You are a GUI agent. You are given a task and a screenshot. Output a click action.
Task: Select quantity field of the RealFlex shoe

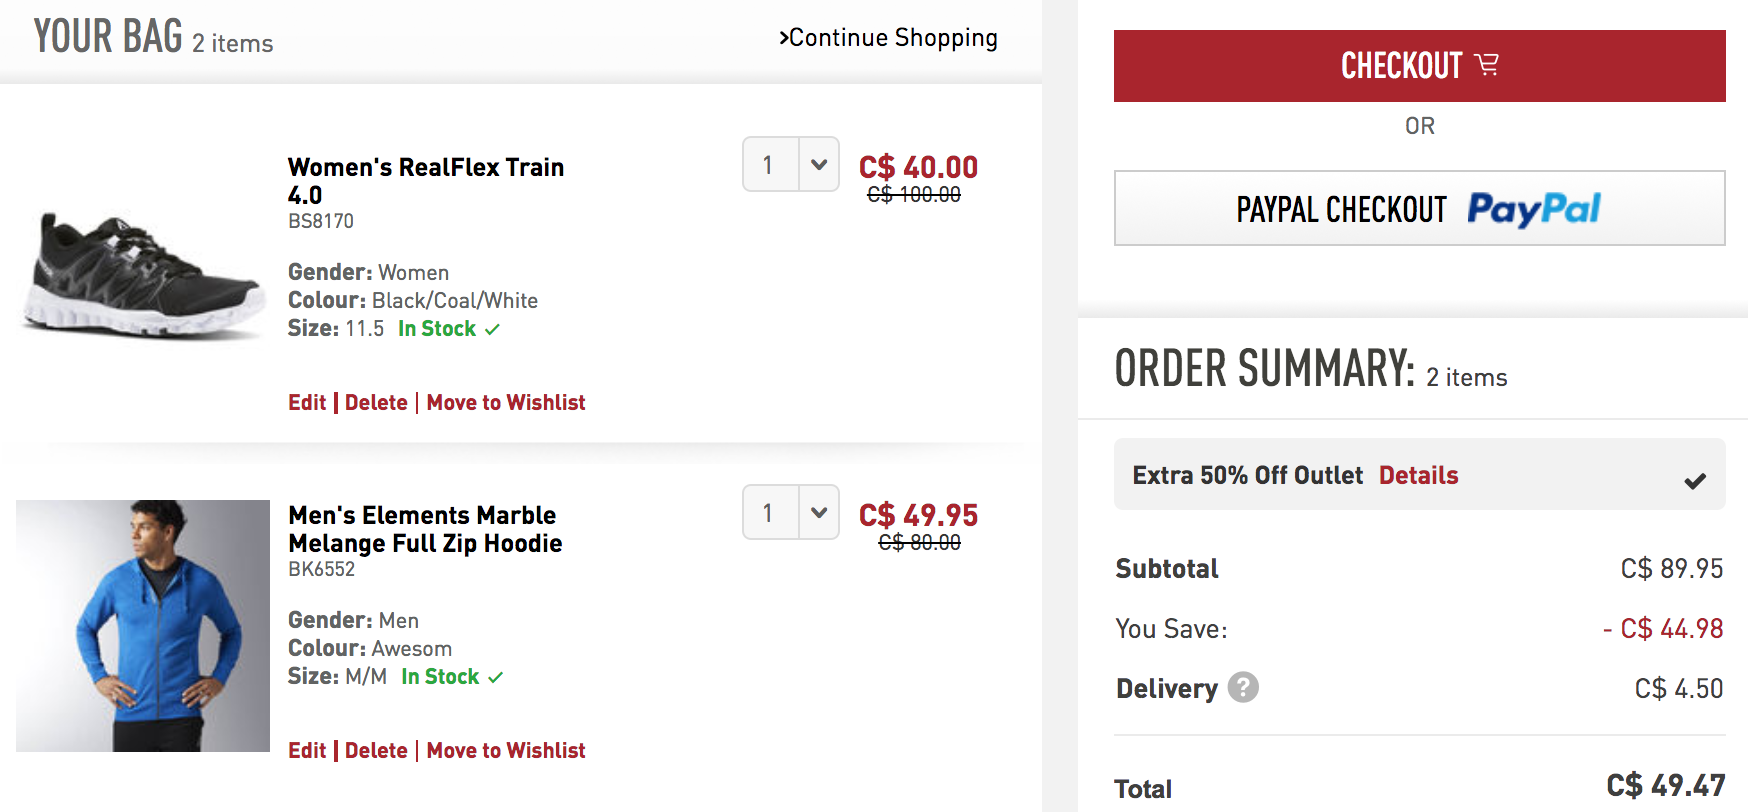point(771,164)
